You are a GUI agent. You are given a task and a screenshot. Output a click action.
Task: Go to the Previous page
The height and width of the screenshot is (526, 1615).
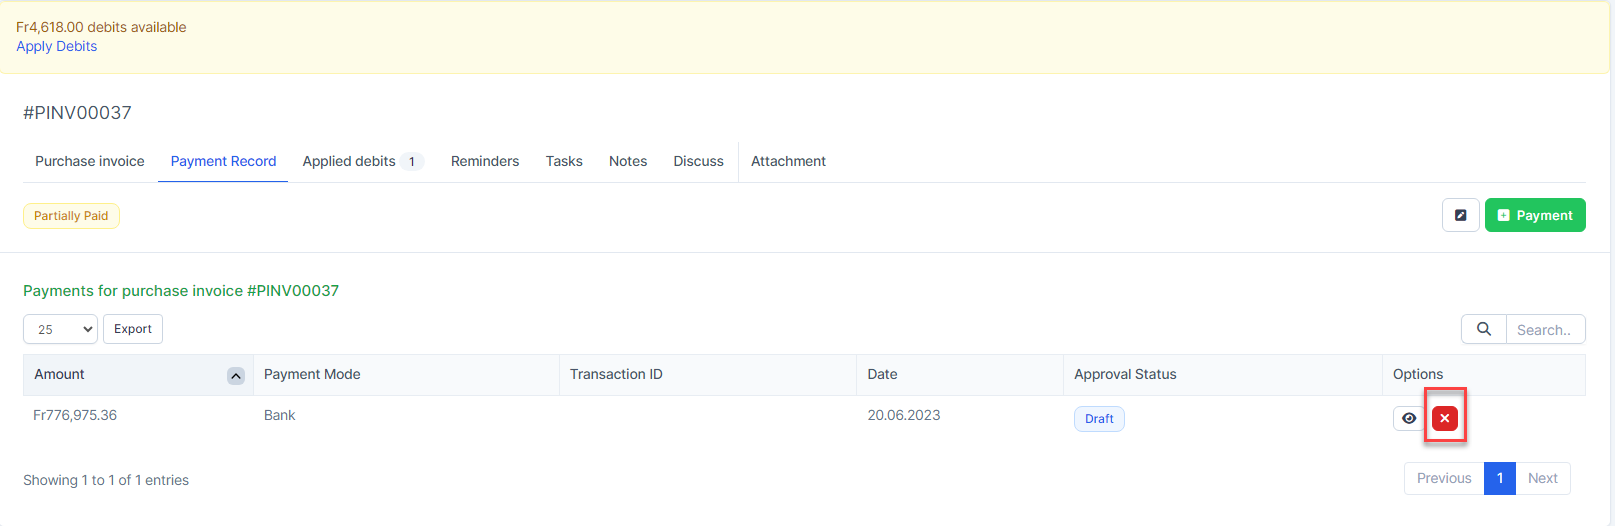coord(1444,478)
